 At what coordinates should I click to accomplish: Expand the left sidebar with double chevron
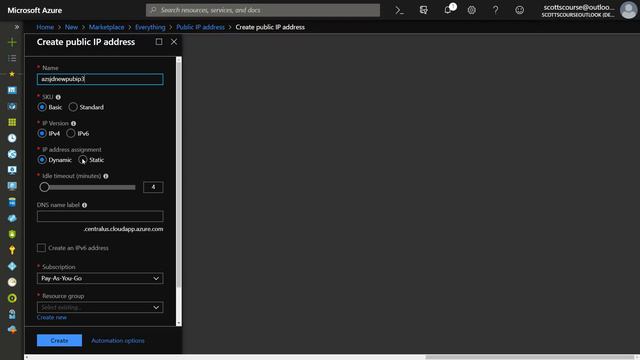pyautogui.click(x=16, y=27)
